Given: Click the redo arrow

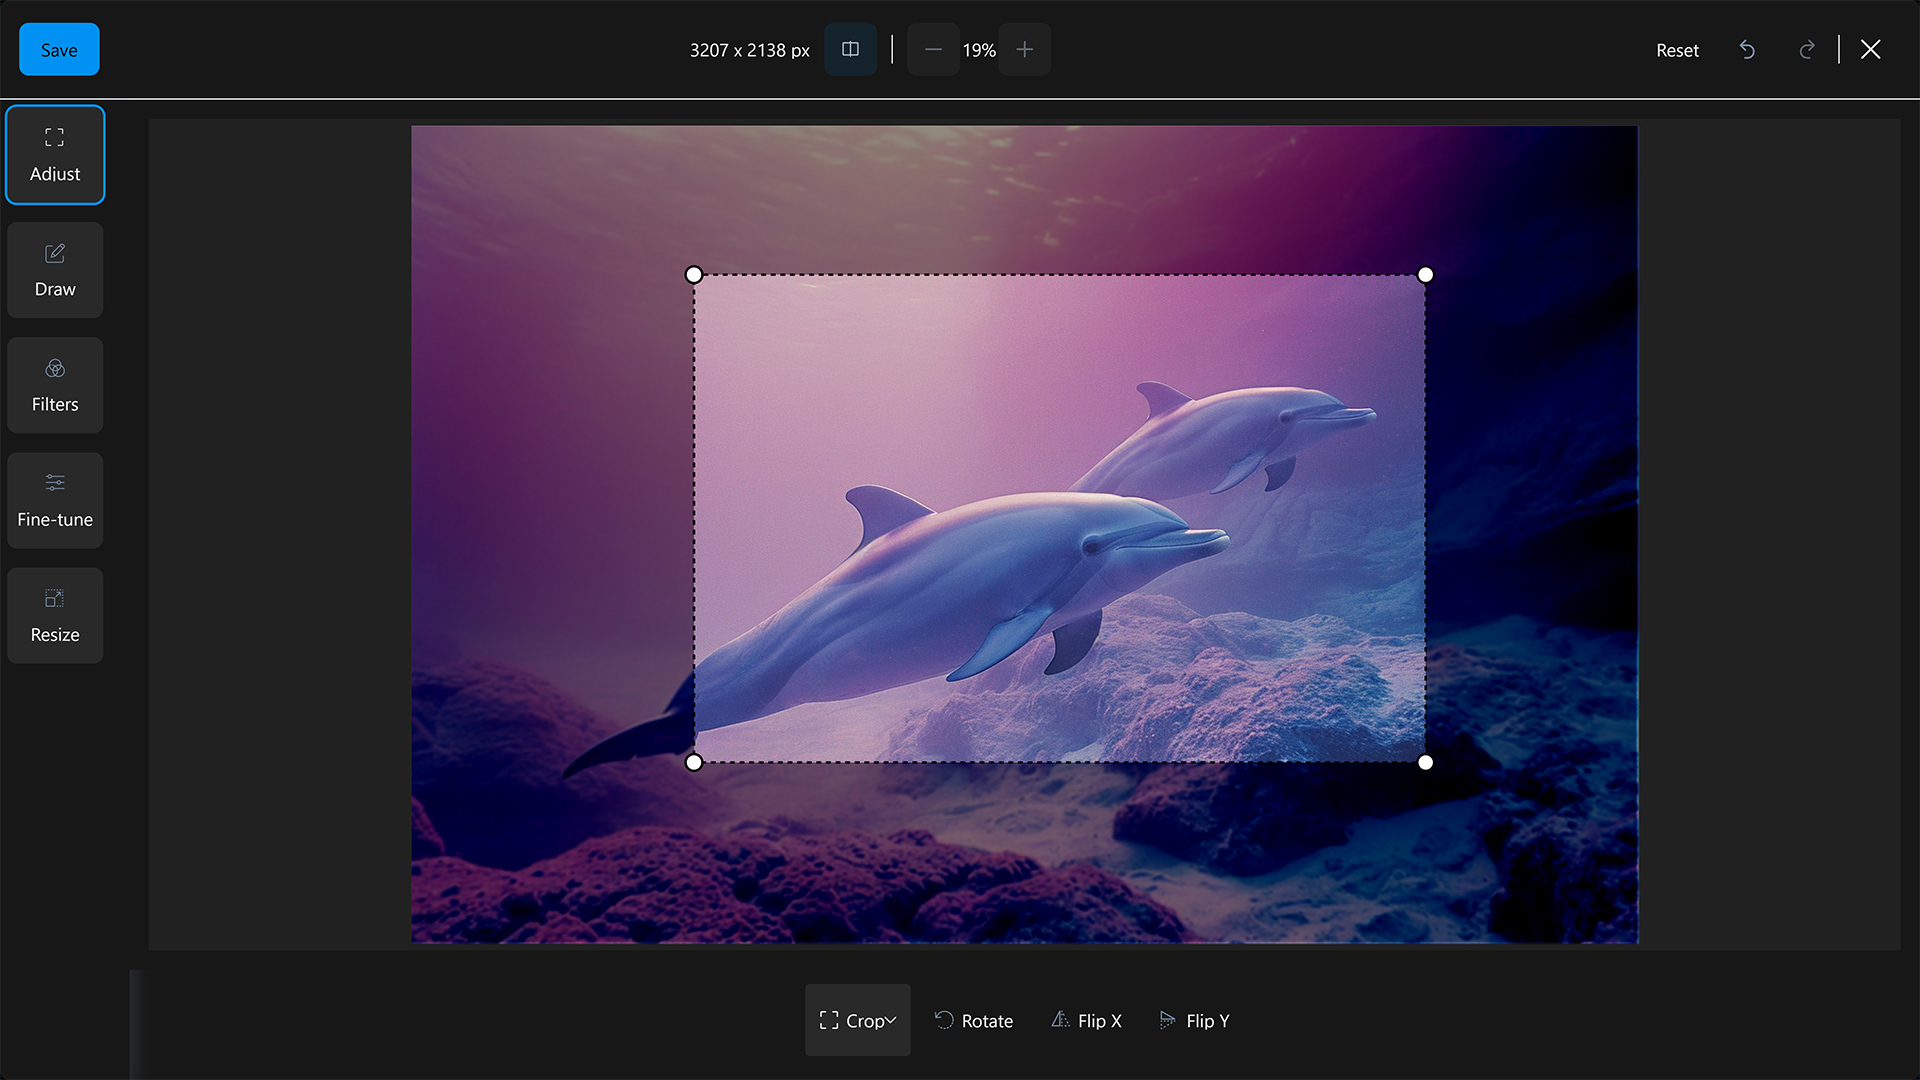Looking at the screenshot, I should [1807, 50].
